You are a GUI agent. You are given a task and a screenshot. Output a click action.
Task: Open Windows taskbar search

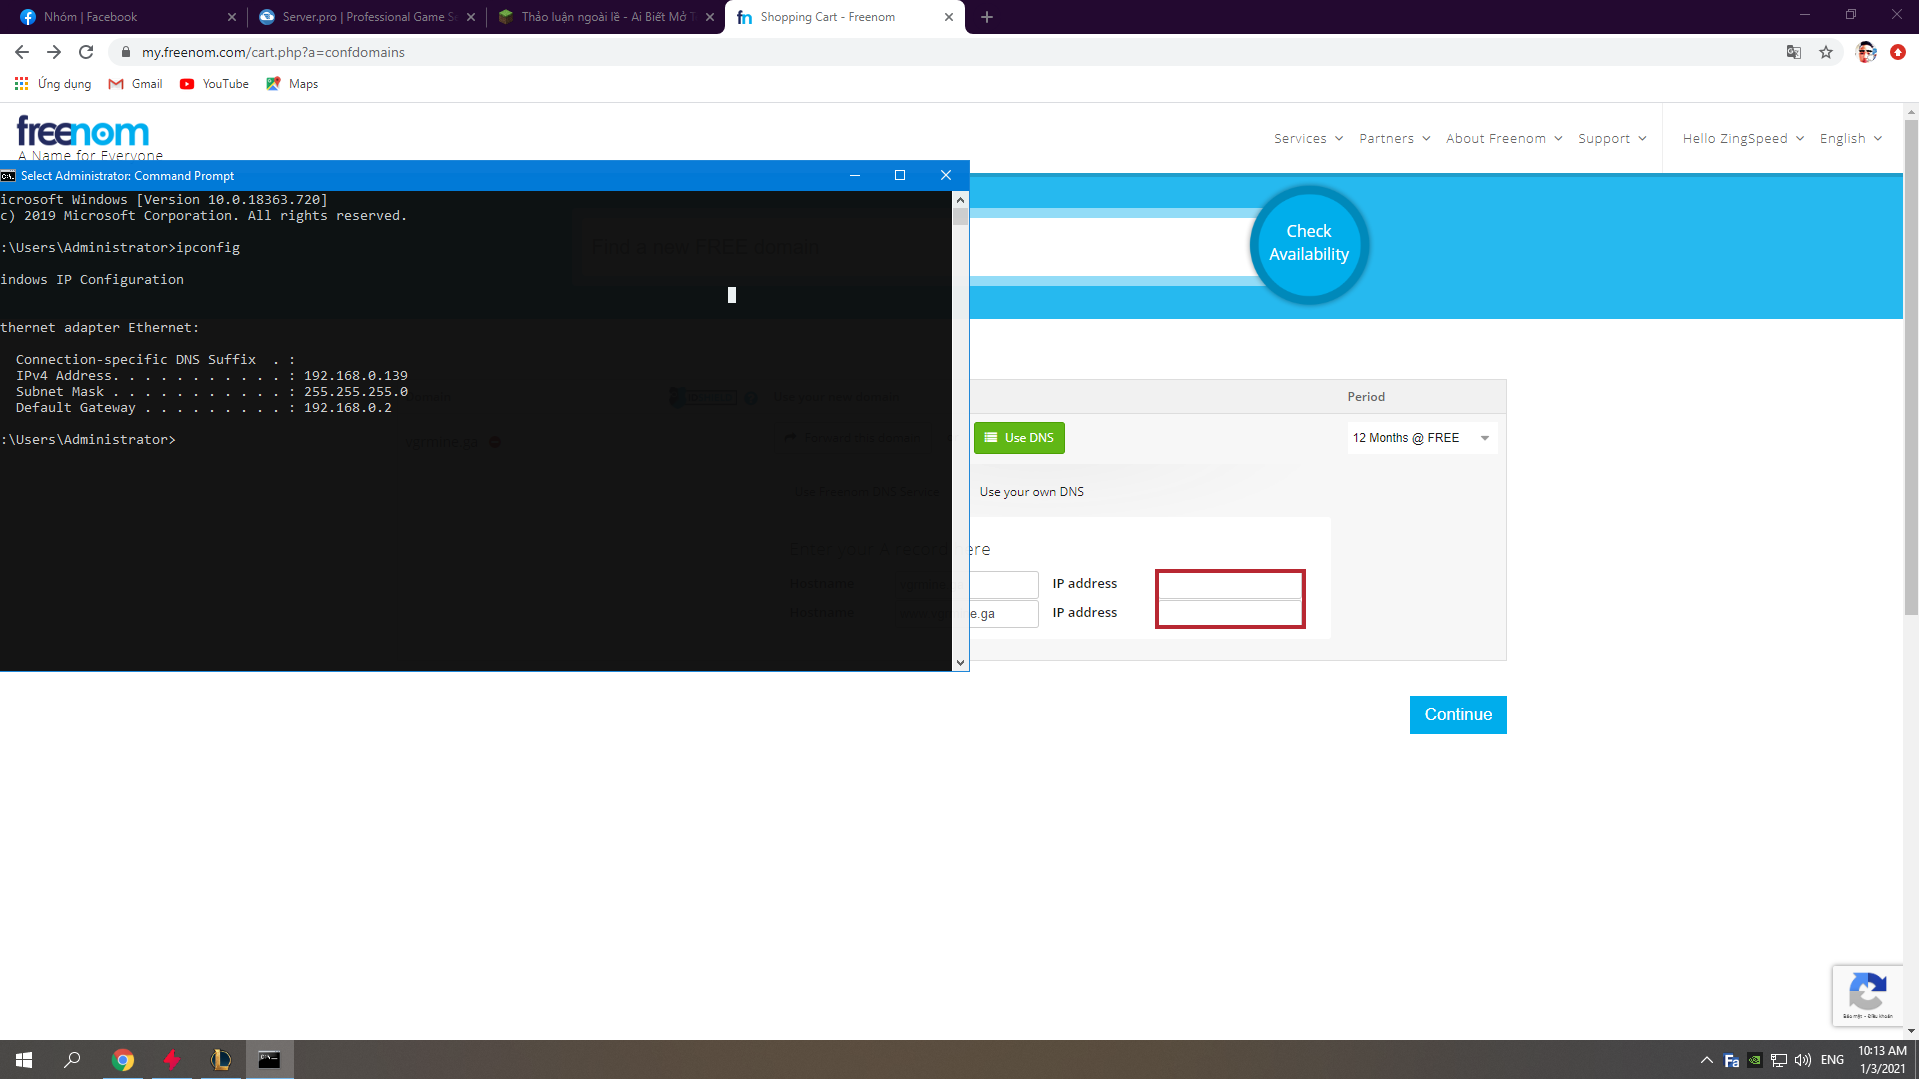(x=72, y=1060)
